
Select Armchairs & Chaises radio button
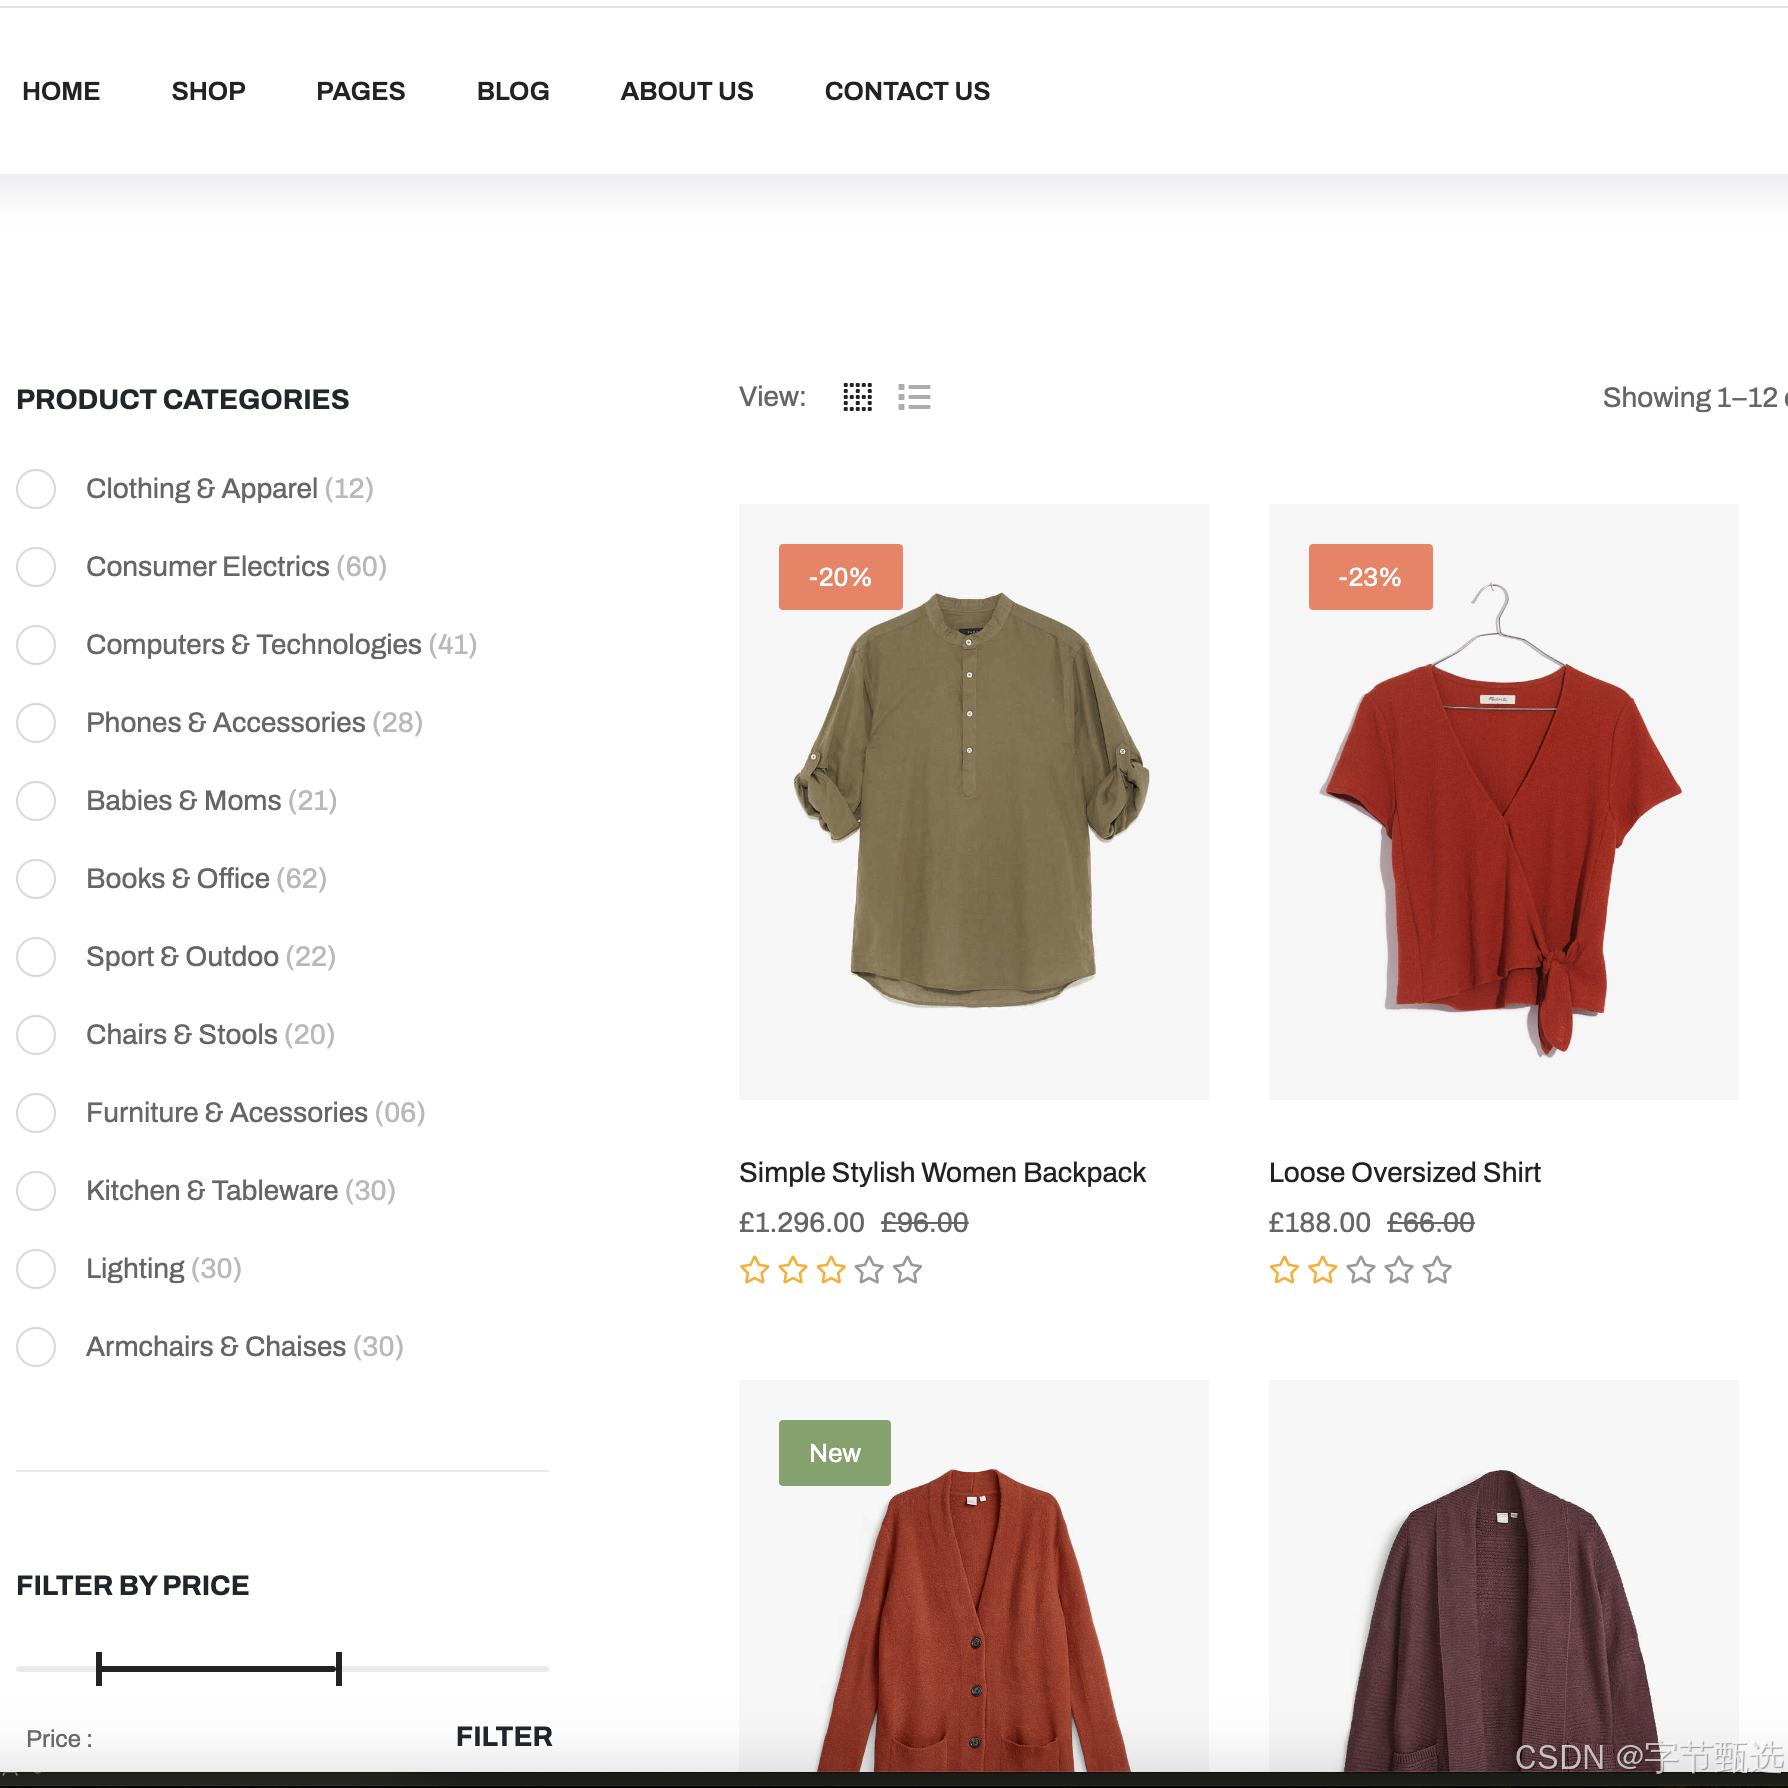(36, 1347)
